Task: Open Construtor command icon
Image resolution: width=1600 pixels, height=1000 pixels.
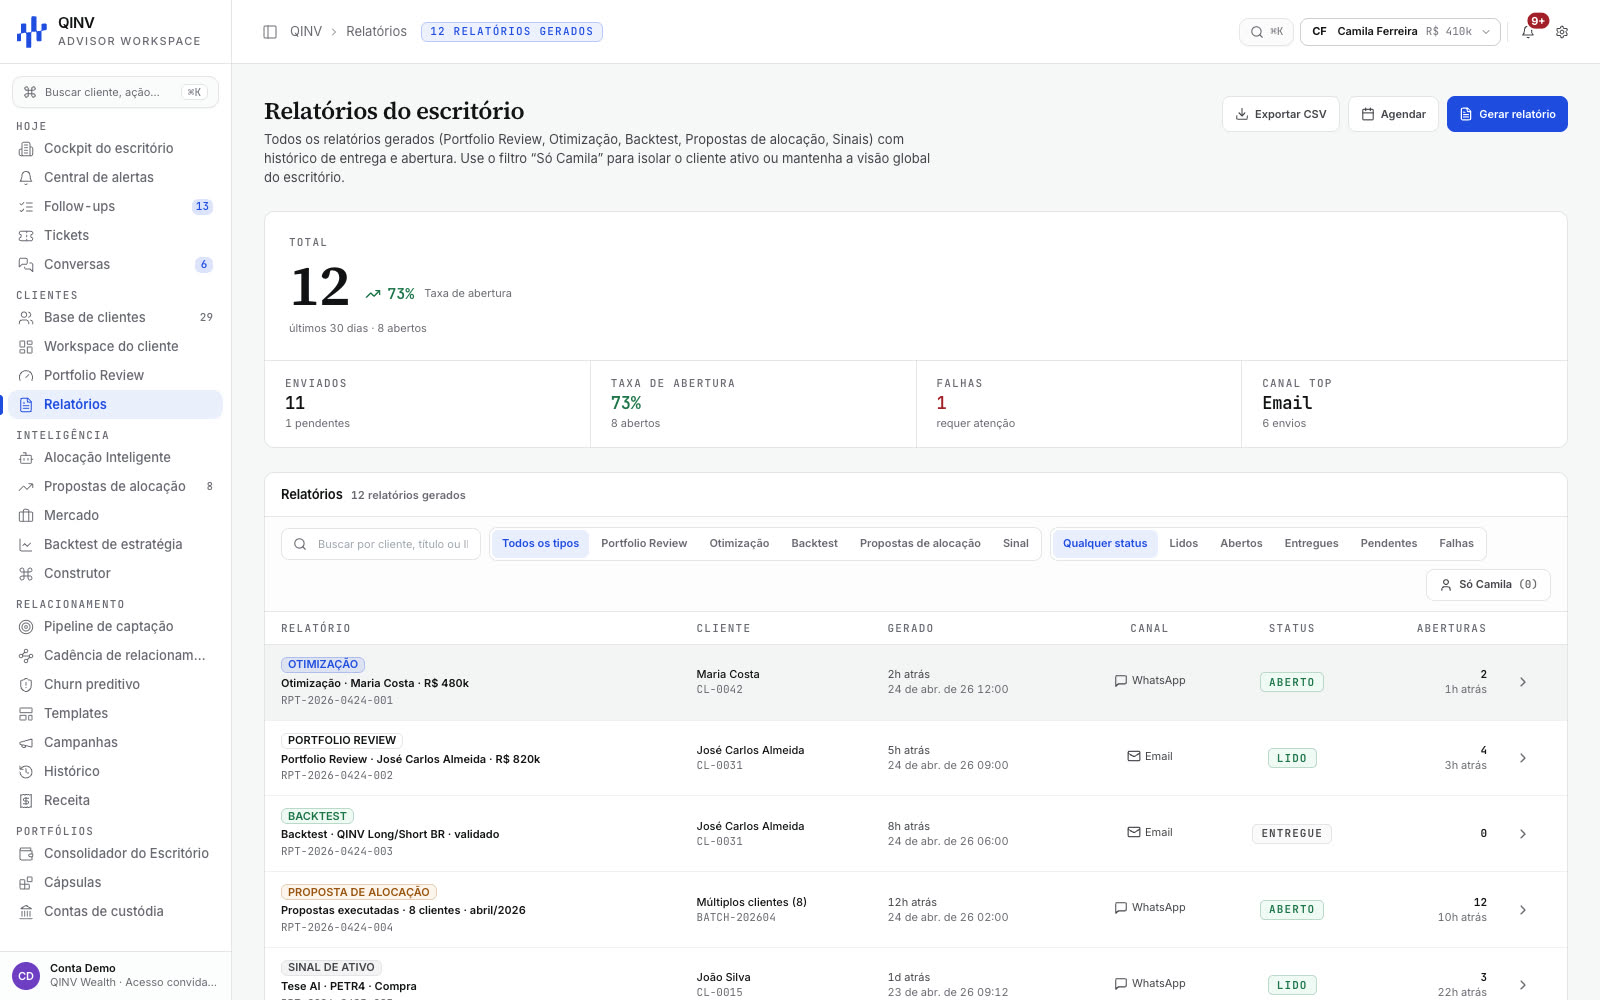Action: (x=26, y=574)
